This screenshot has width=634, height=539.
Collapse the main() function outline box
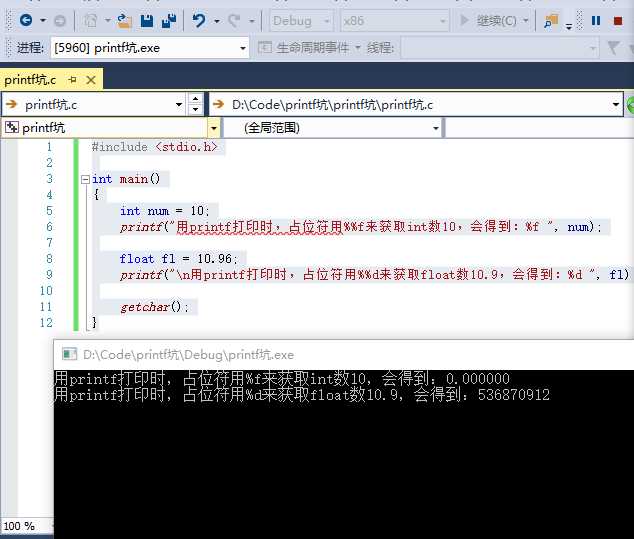(85, 179)
